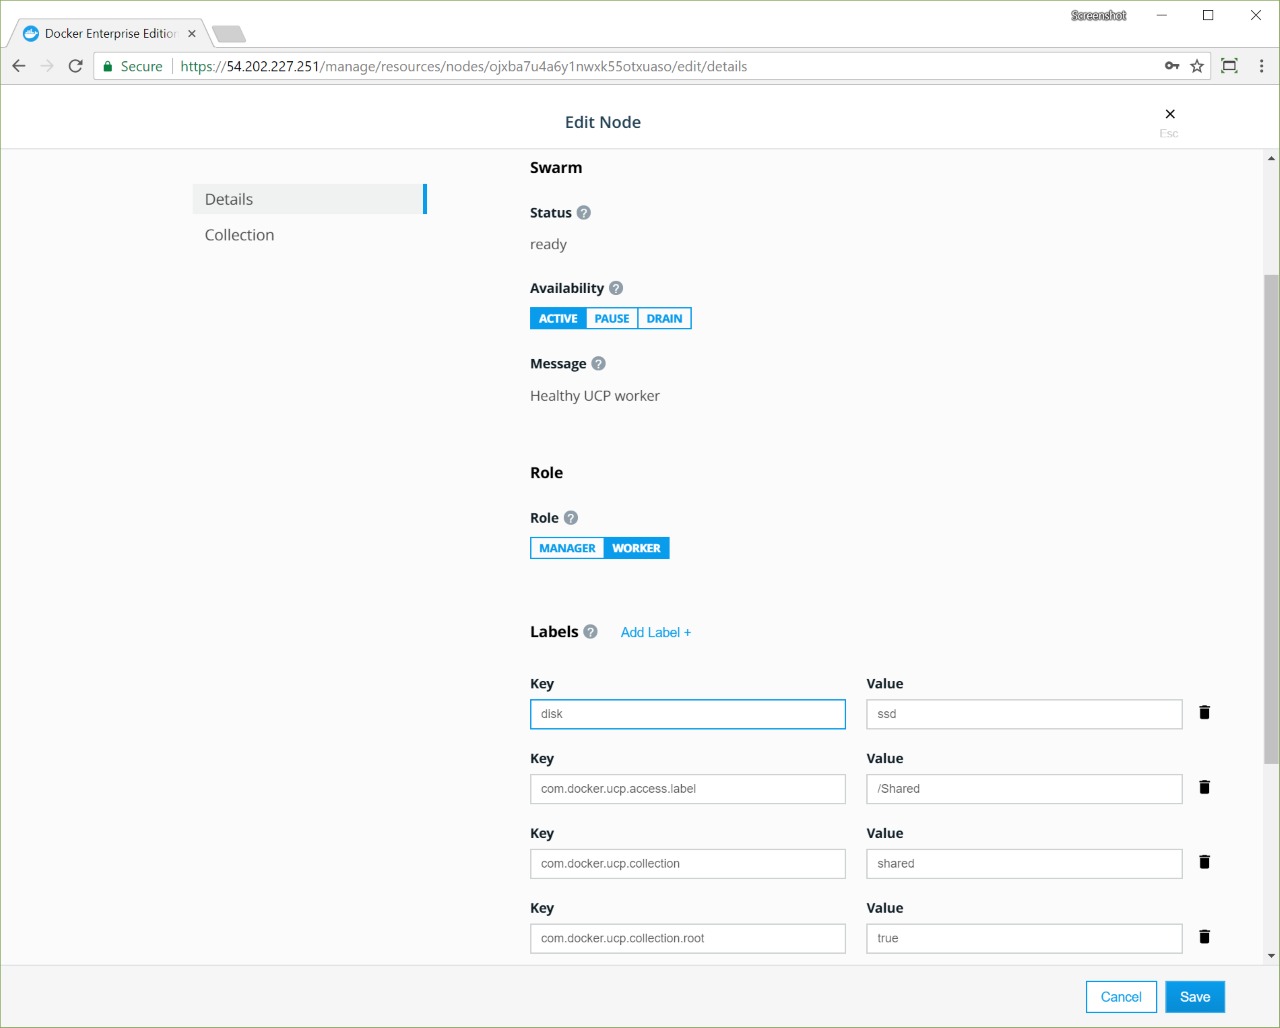Delete the disk label with trash icon
The image size is (1280, 1028).
[x=1204, y=713]
